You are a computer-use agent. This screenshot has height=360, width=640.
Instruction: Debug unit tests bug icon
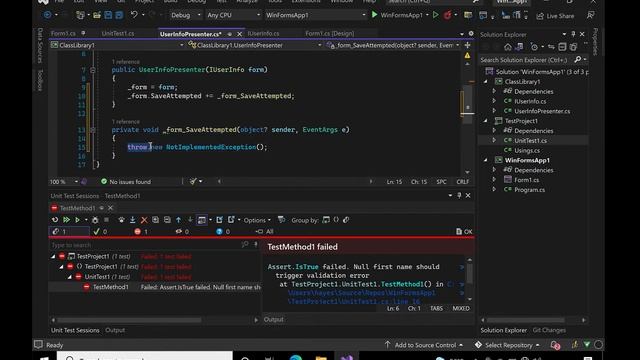[95, 220]
